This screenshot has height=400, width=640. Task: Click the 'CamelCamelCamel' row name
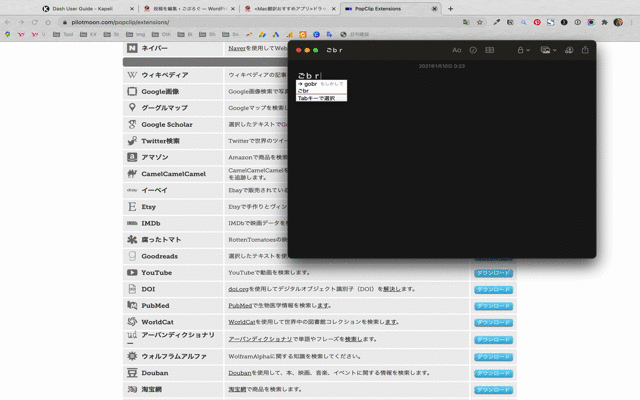coord(173,174)
